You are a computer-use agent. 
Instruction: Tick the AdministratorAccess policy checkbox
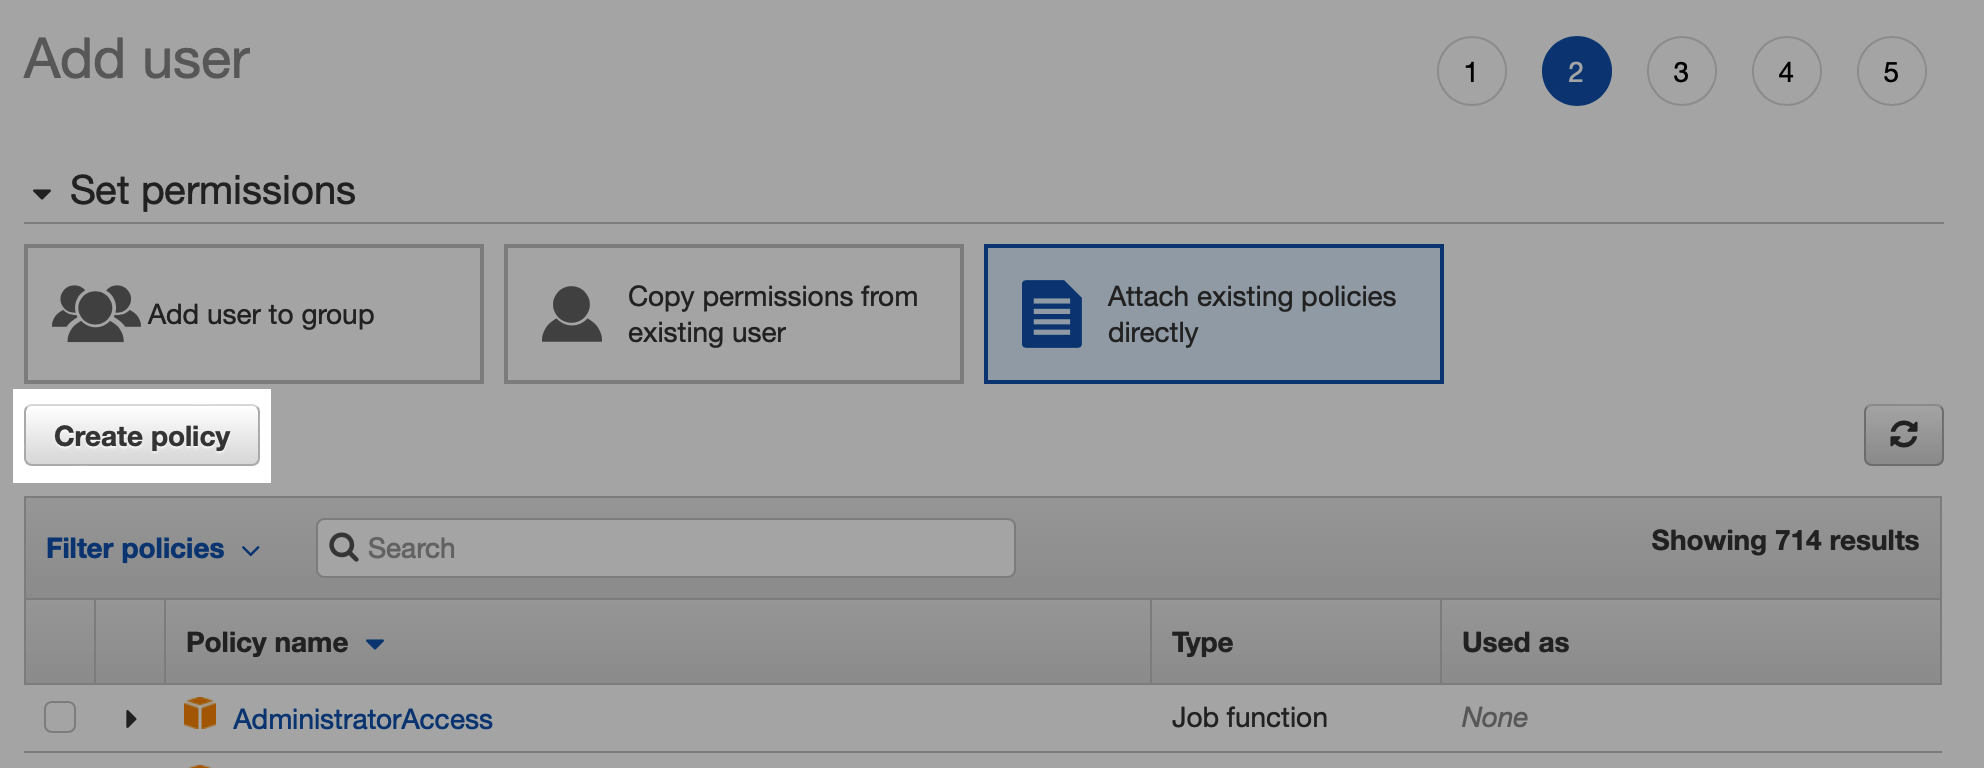(x=60, y=717)
